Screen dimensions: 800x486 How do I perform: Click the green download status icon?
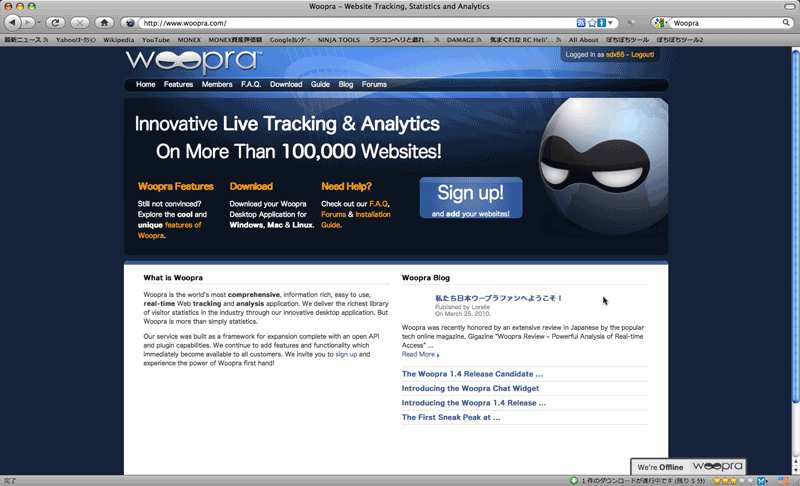pyautogui.click(x=573, y=480)
